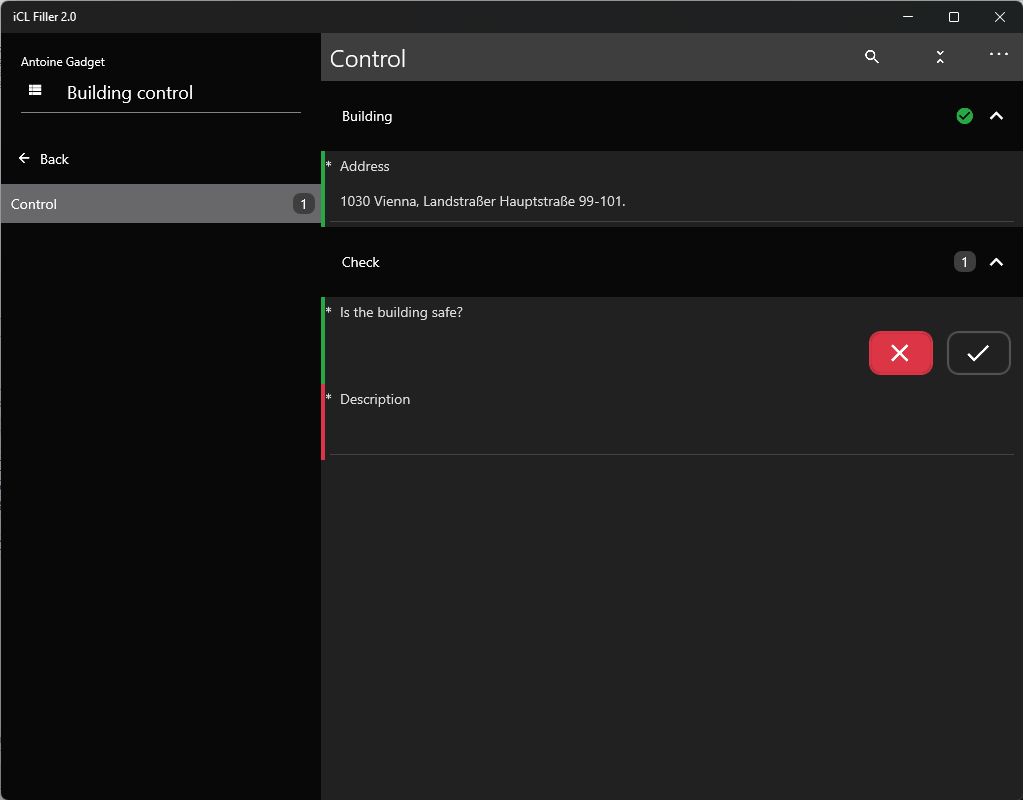Viewport: 1023px width, 800px height.
Task: Collapse the Check section chevron
Action: coord(996,262)
